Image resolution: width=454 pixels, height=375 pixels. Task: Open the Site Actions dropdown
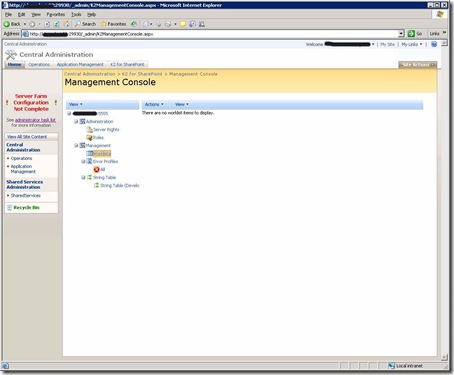[417, 65]
